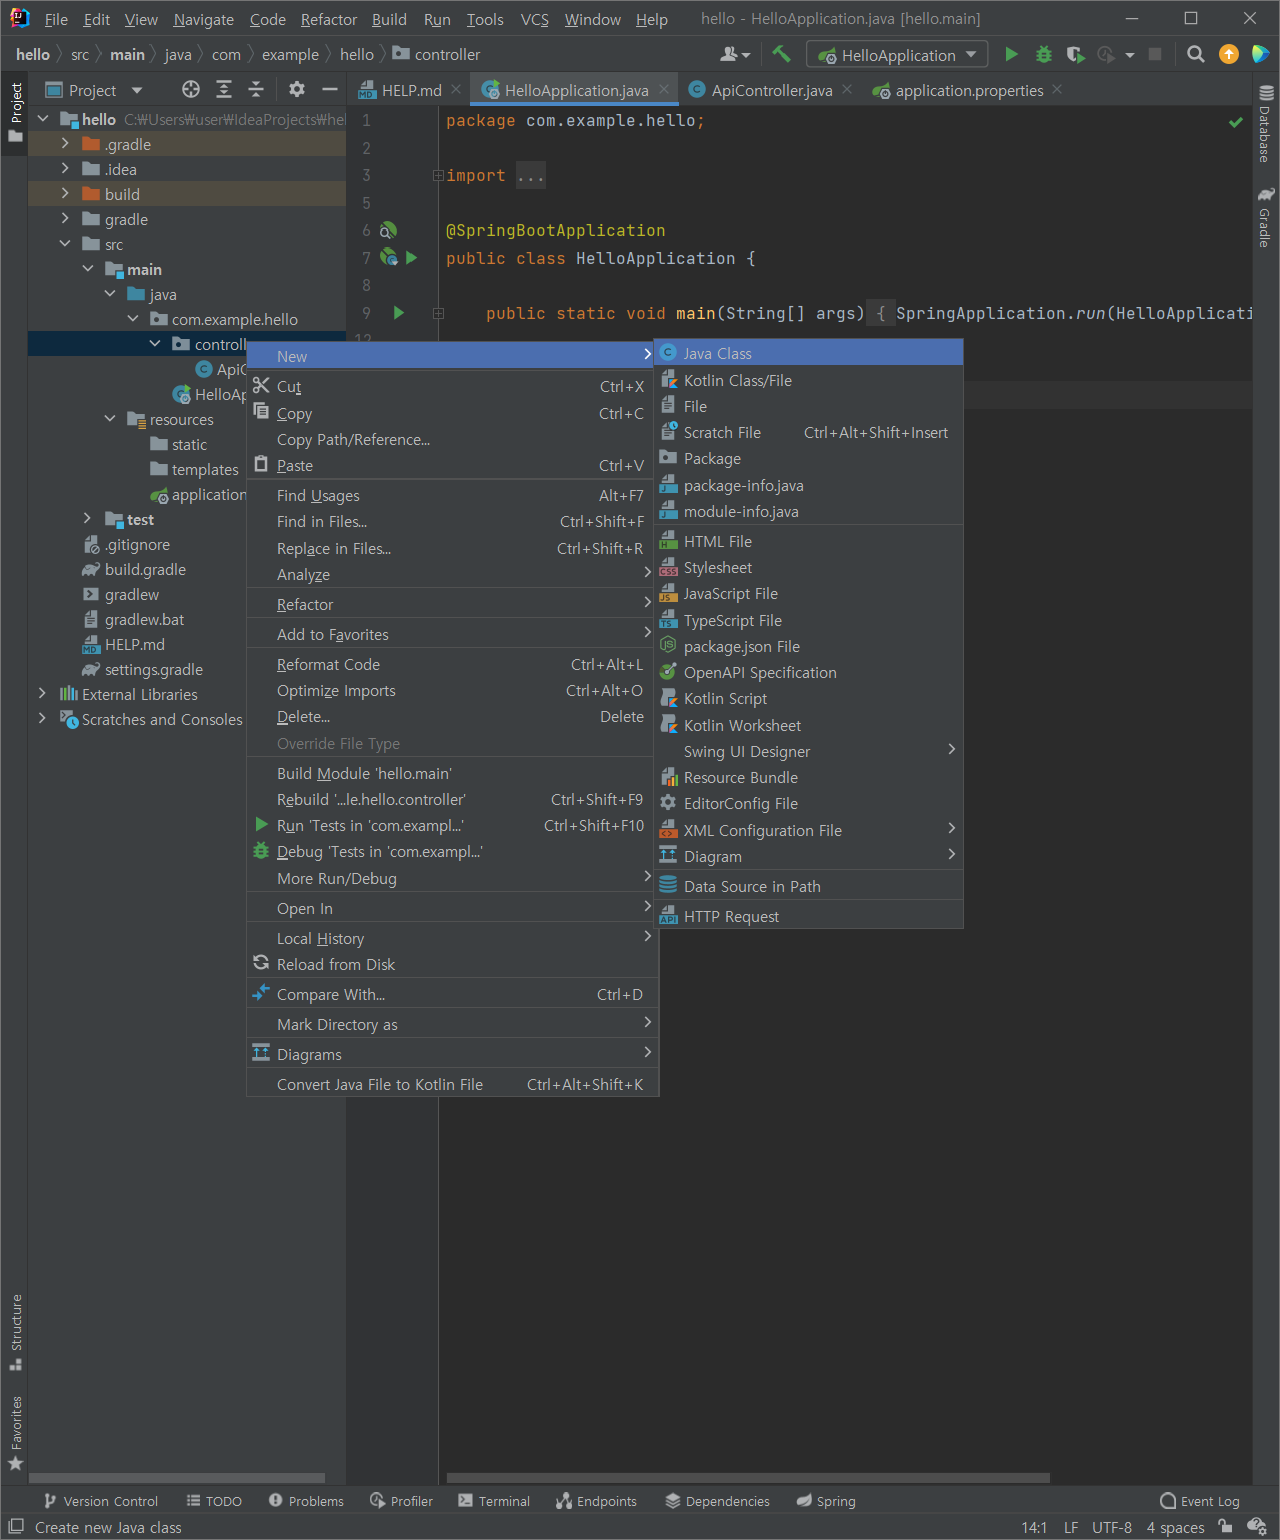Expand External Libraries node
This screenshot has width=1280, height=1540.
coord(42,694)
